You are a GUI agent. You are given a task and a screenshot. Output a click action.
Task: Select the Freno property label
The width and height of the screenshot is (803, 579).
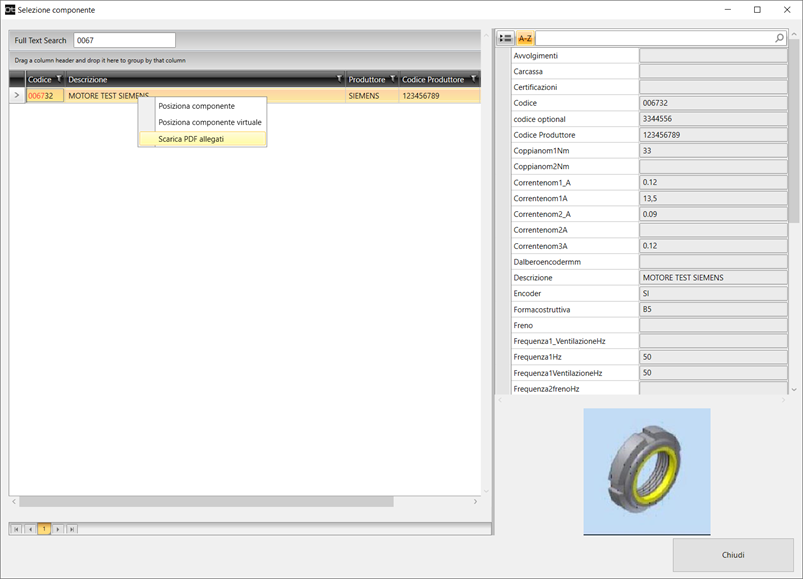[x=523, y=325]
